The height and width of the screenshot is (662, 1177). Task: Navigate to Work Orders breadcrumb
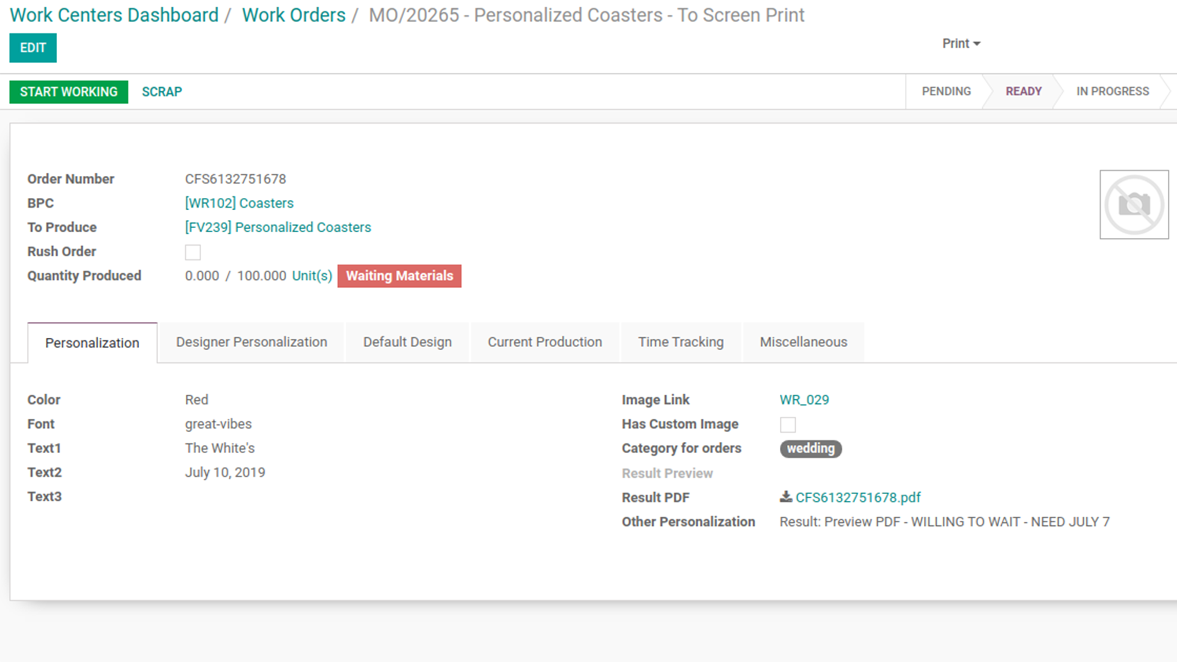pyautogui.click(x=294, y=16)
